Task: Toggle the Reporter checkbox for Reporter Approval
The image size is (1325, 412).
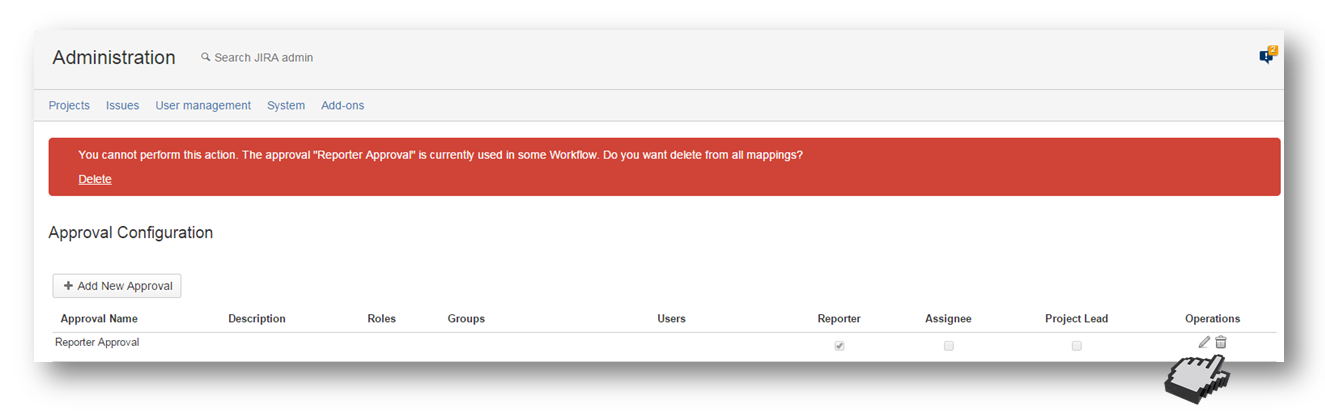Action: click(x=839, y=346)
